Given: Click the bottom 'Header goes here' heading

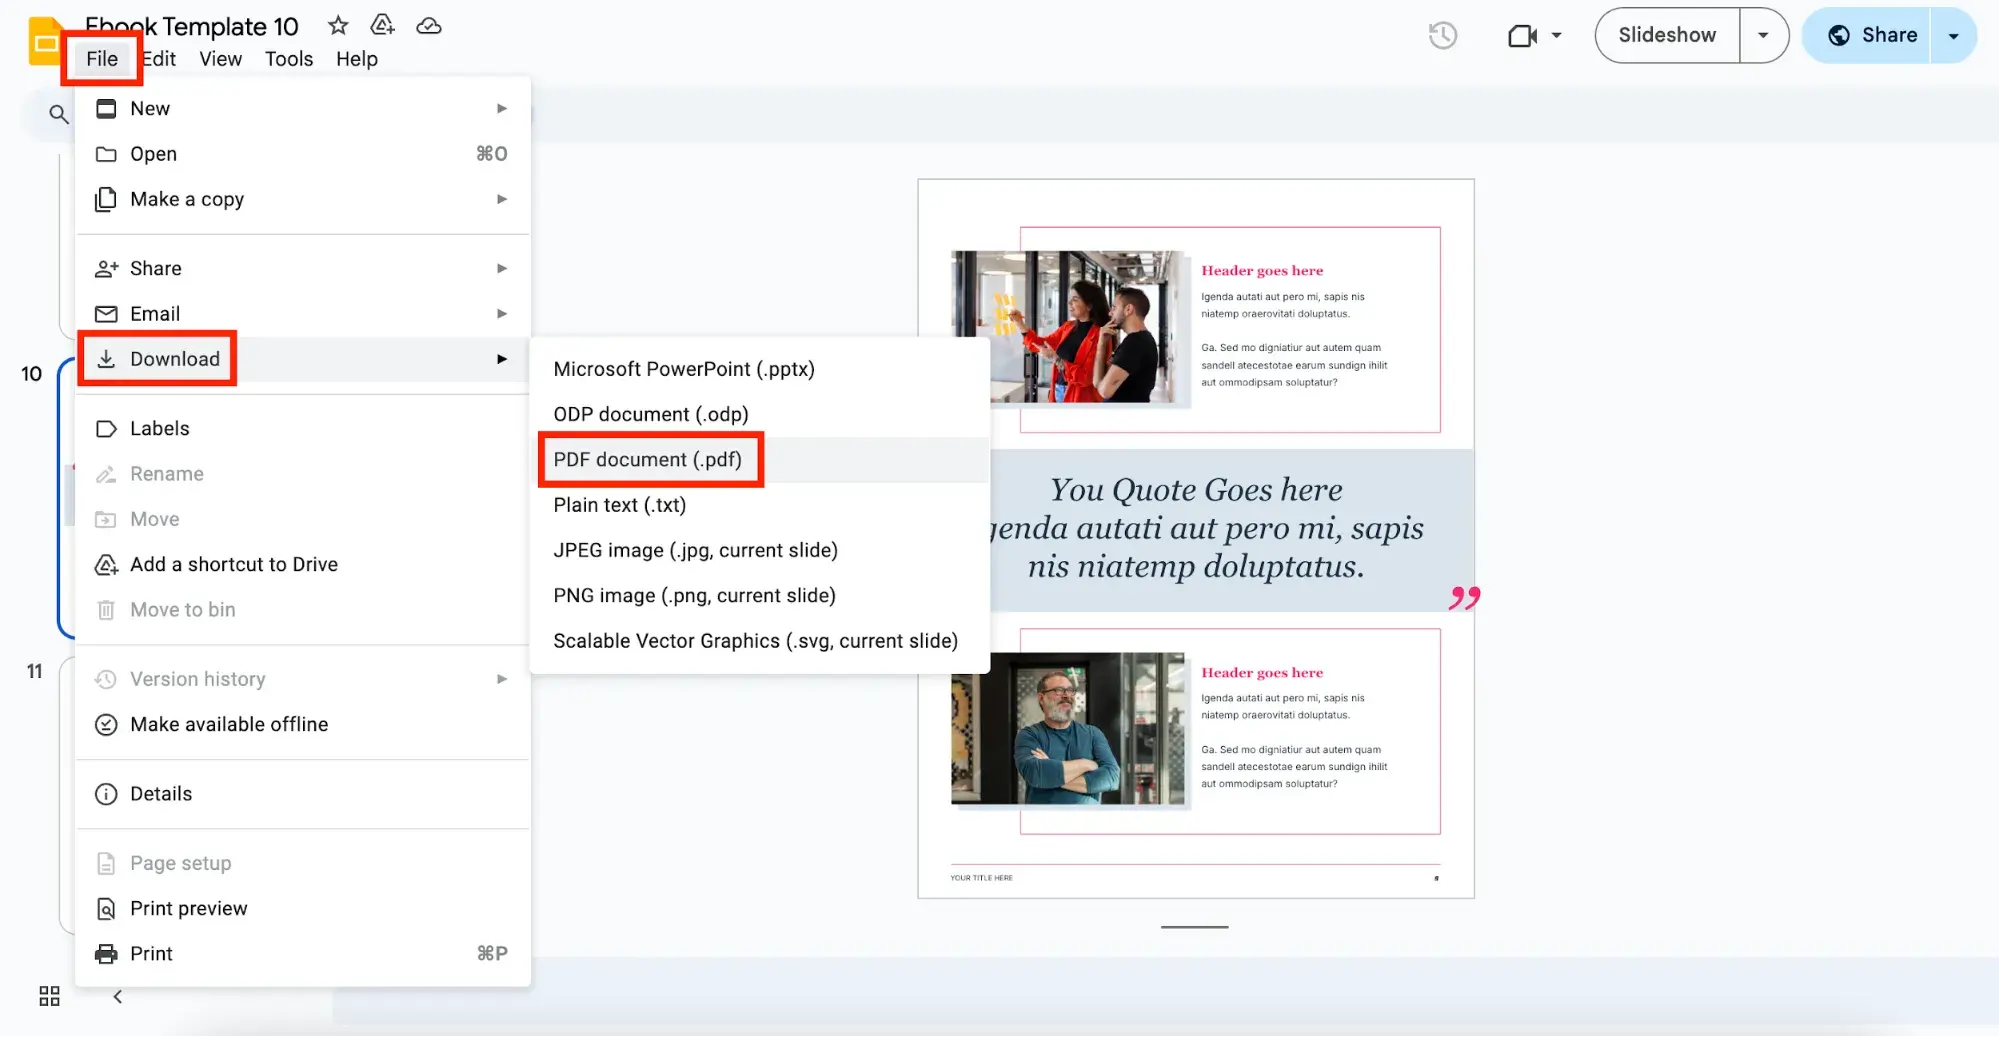Looking at the screenshot, I should [x=1262, y=673].
